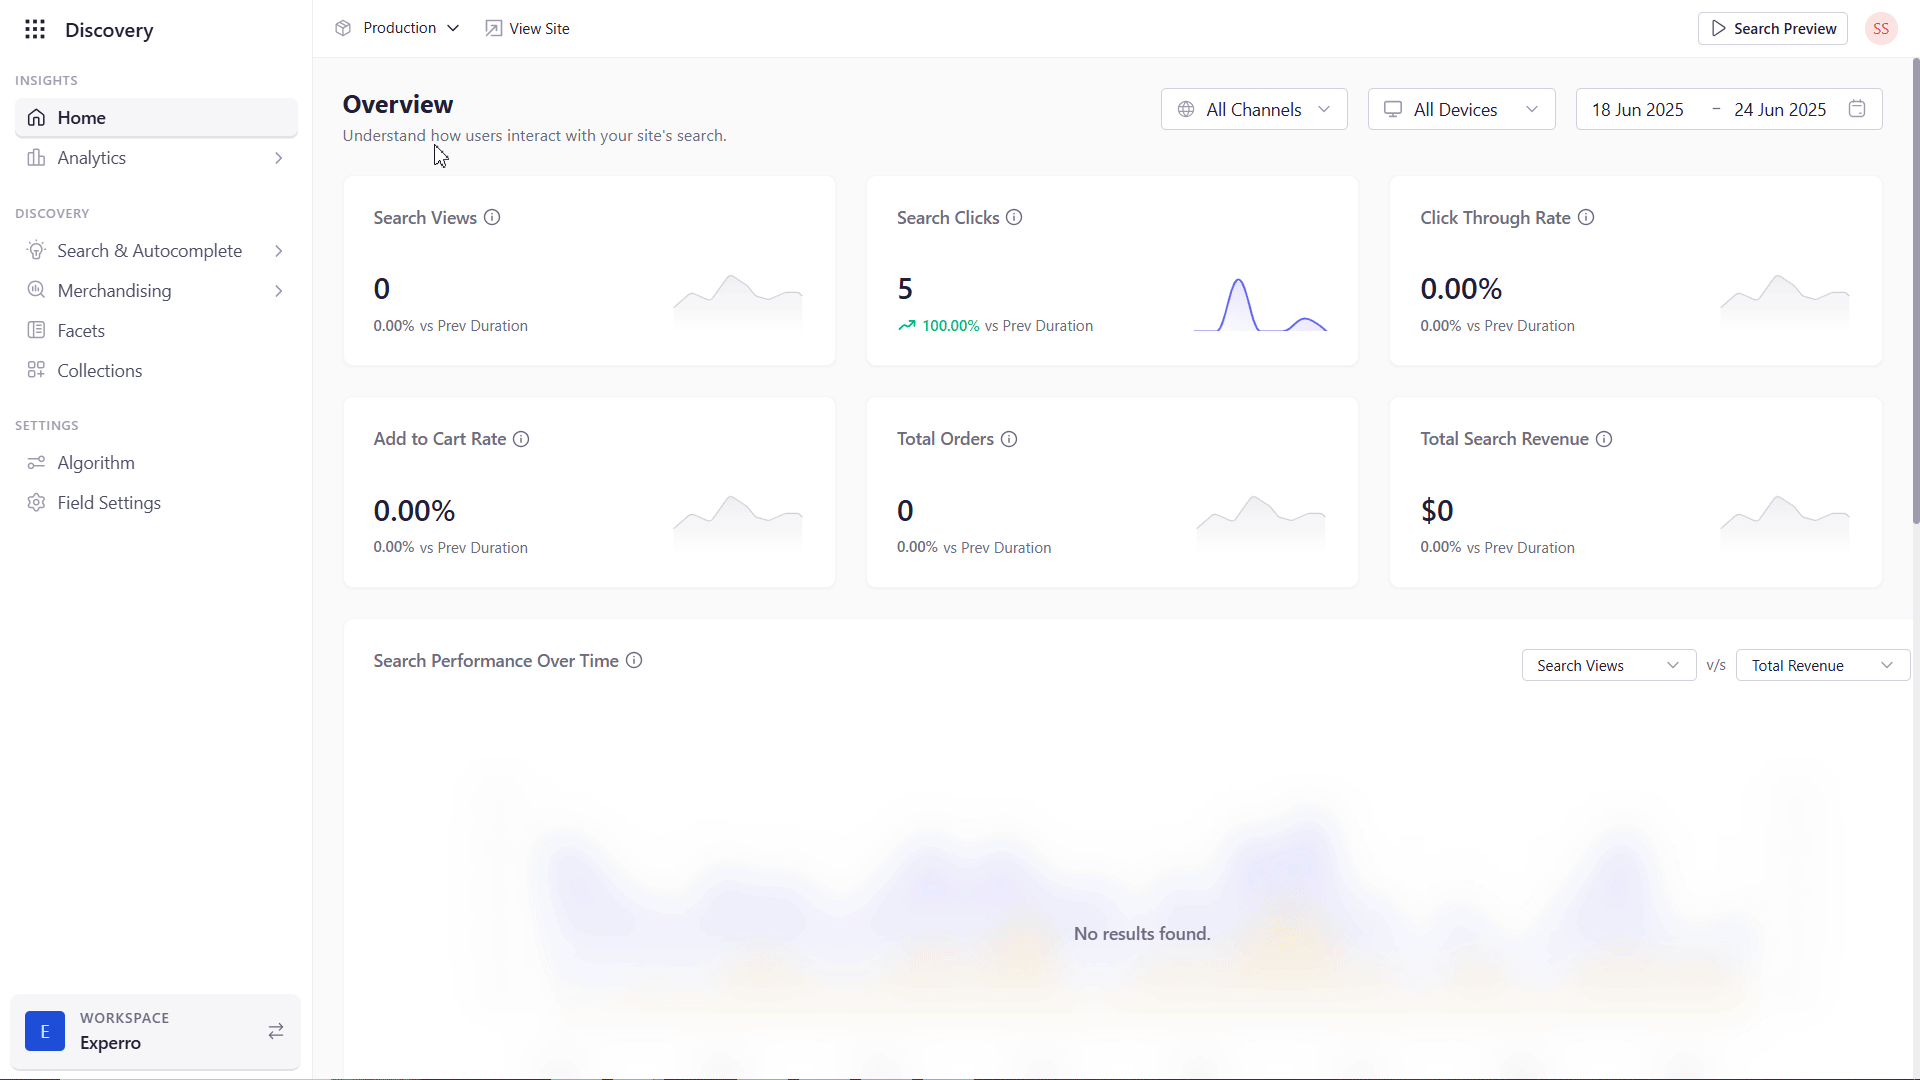Expand the Merchandising sidebar section

[156, 291]
